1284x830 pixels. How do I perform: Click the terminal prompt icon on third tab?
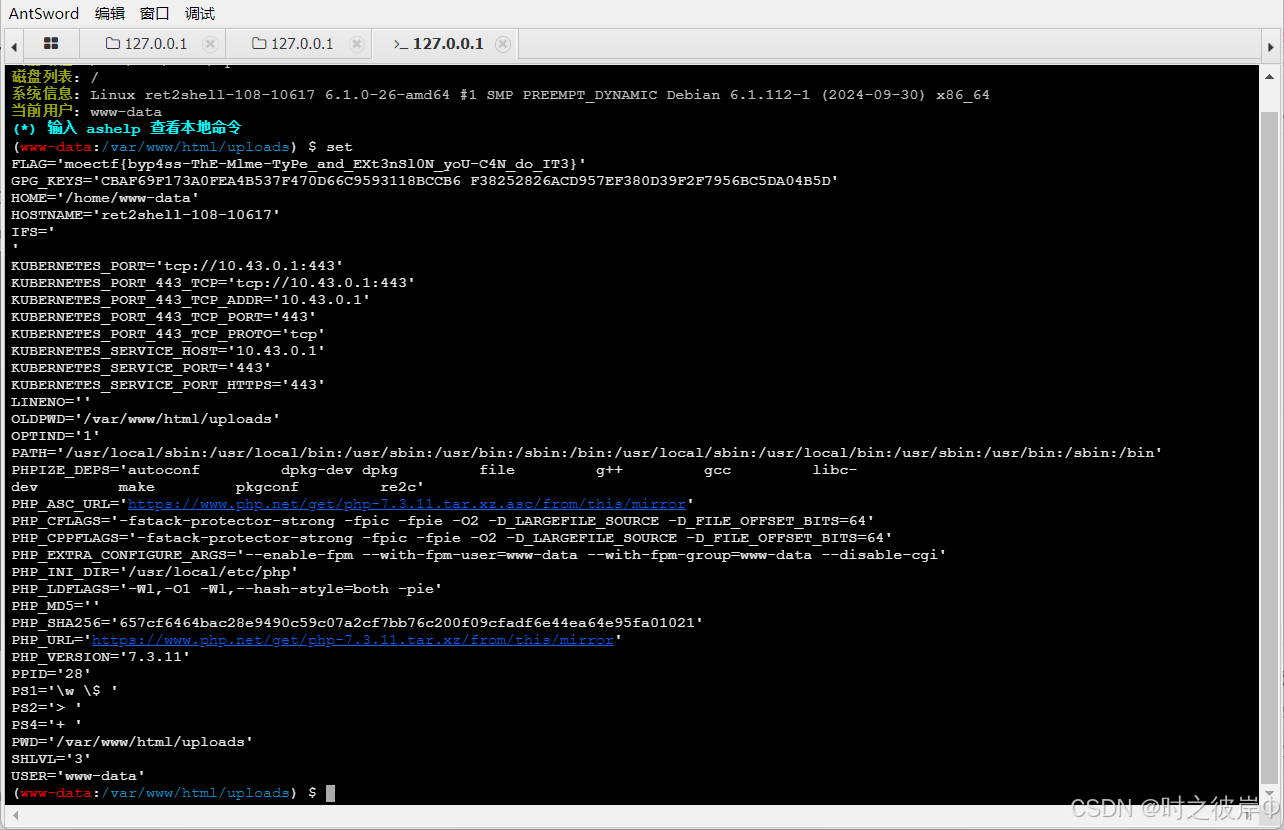400,44
